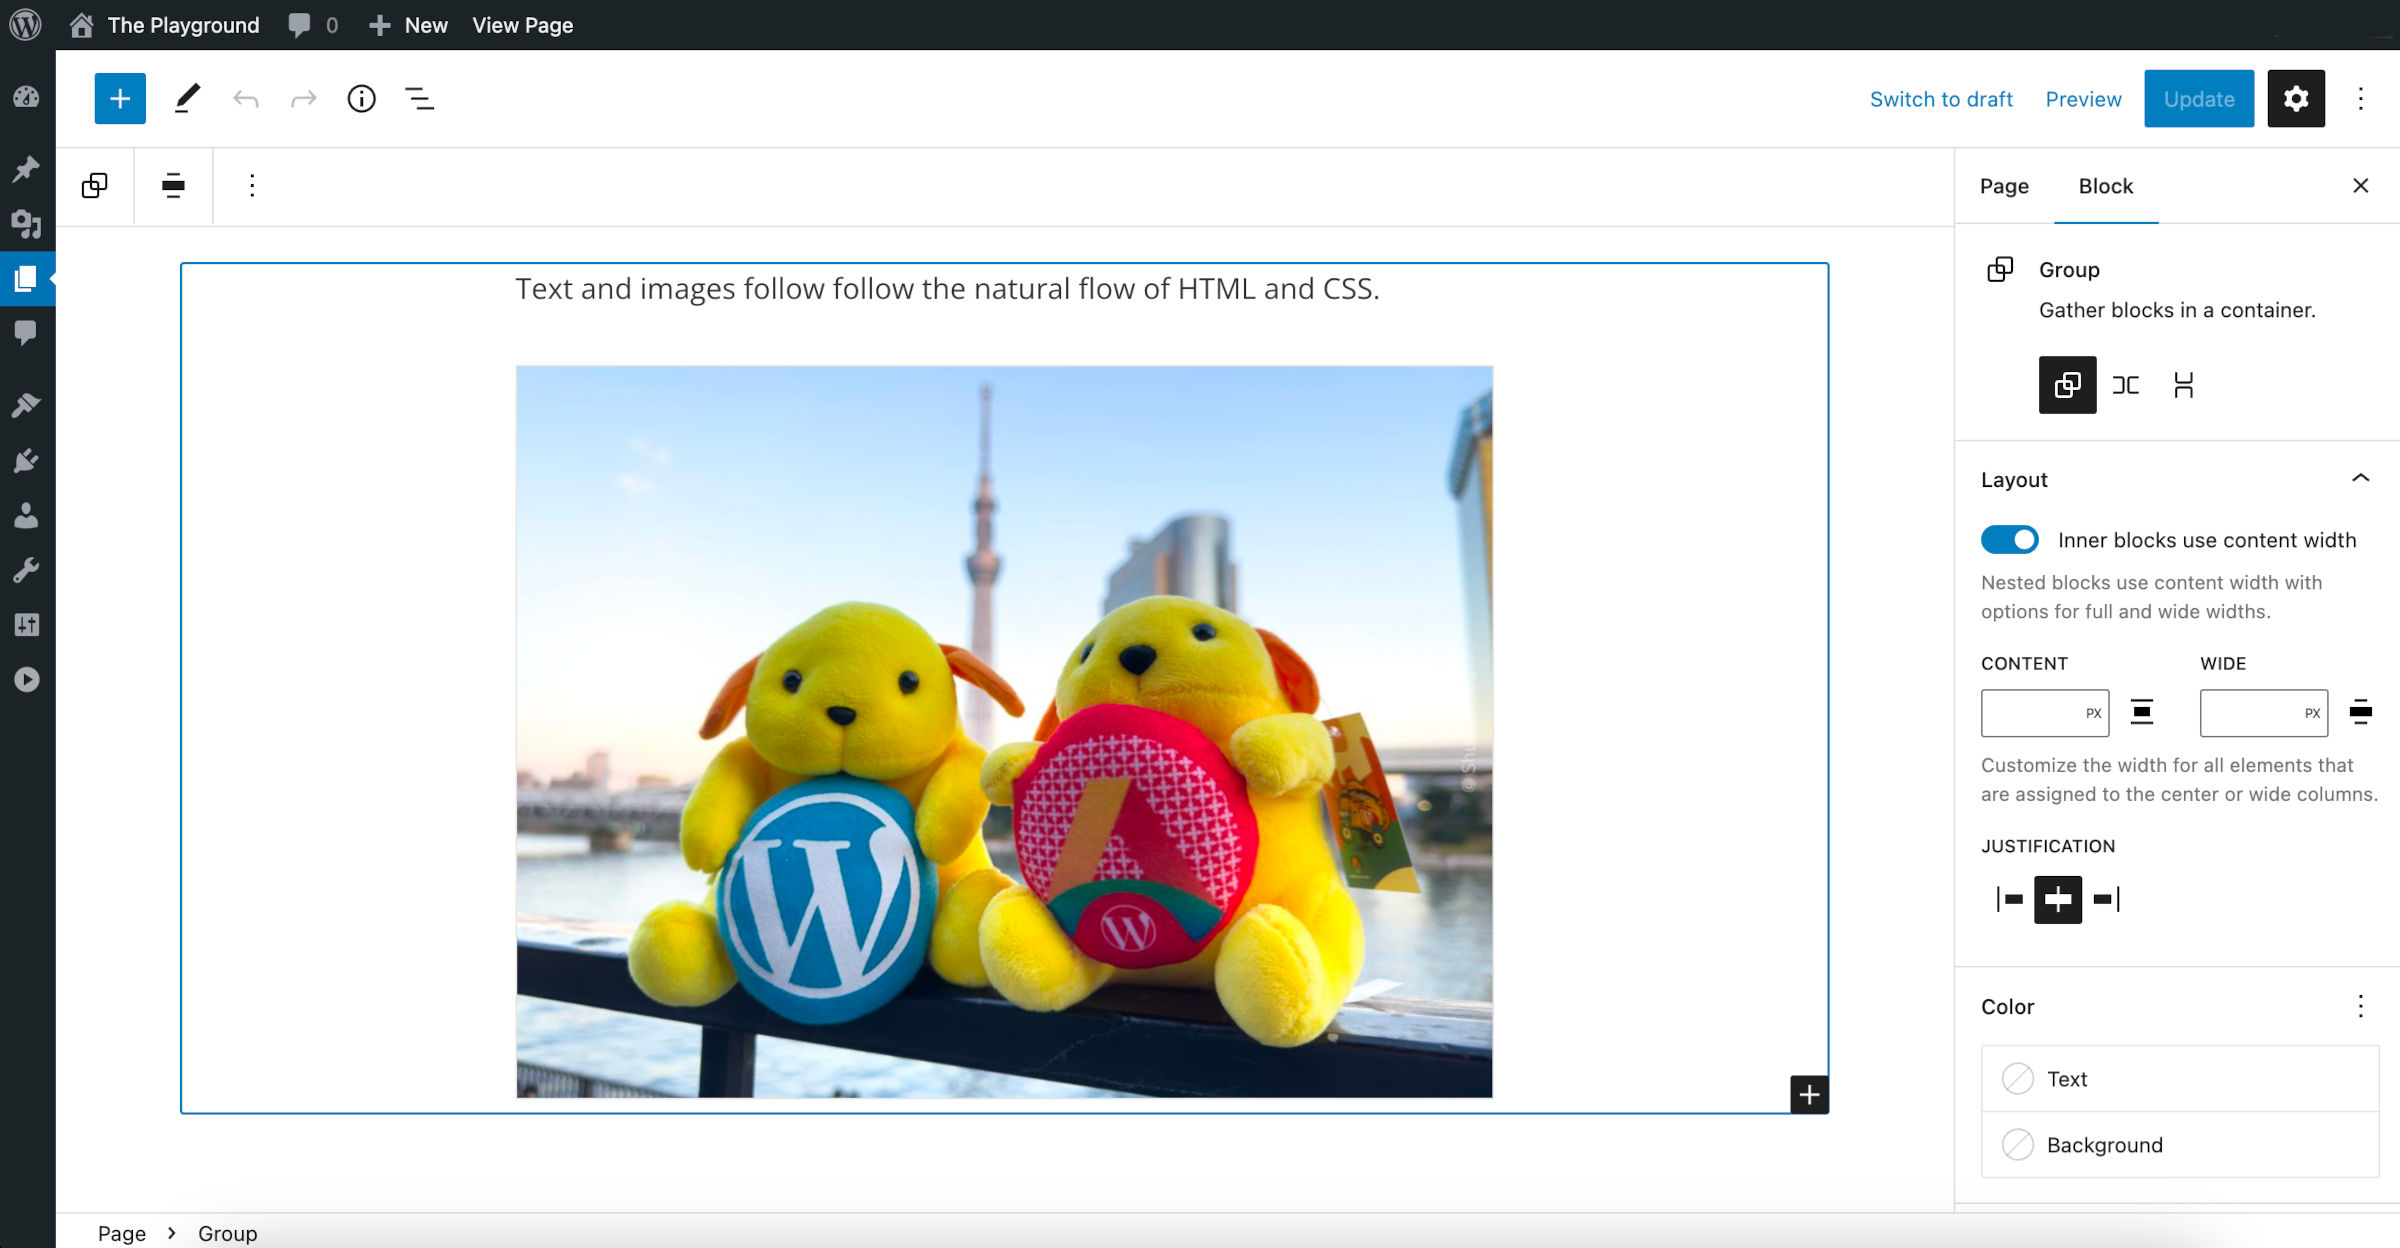Open the Plugins sidebar icon
2400x1248 pixels.
[x=27, y=460]
